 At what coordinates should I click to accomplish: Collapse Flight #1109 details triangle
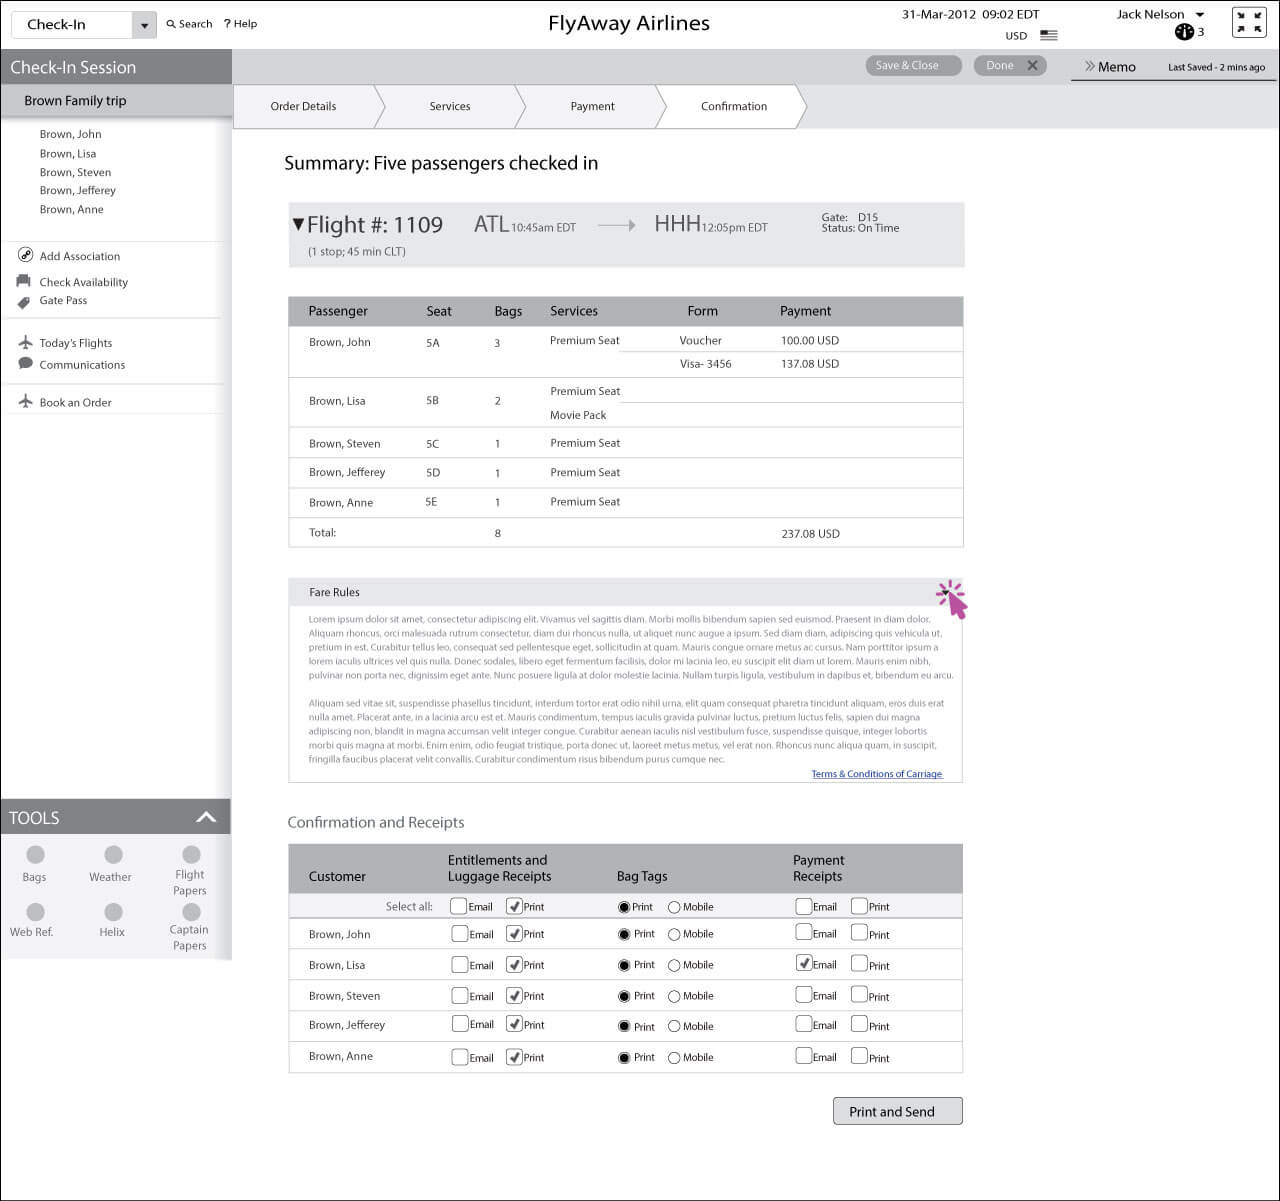coord(298,224)
